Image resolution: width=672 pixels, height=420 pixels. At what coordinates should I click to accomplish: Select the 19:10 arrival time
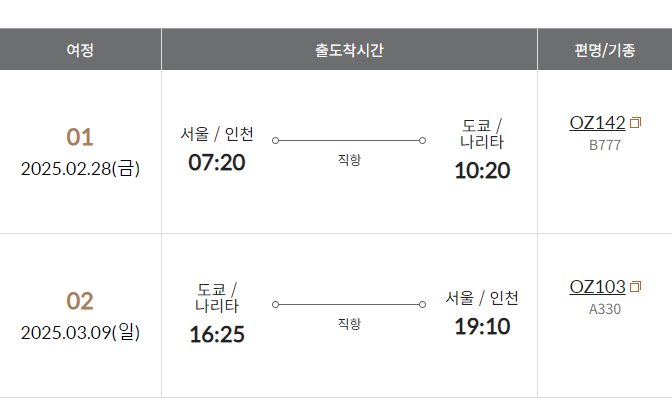(x=482, y=327)
